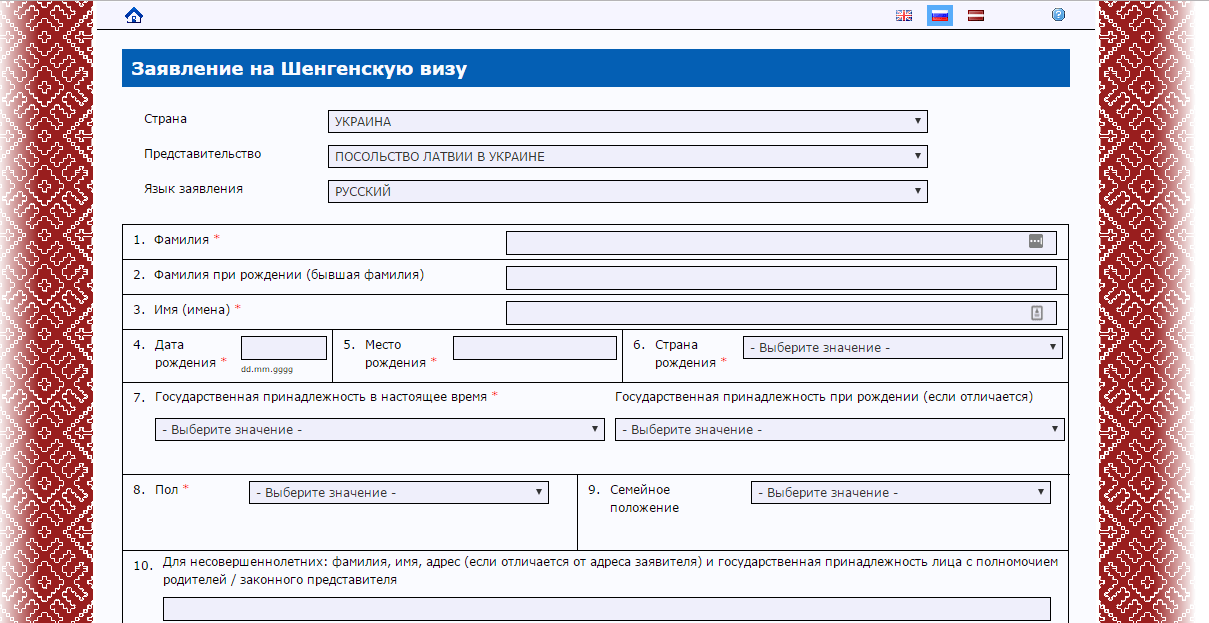Expand the Представительство dropdown

(x=627, y=157)
